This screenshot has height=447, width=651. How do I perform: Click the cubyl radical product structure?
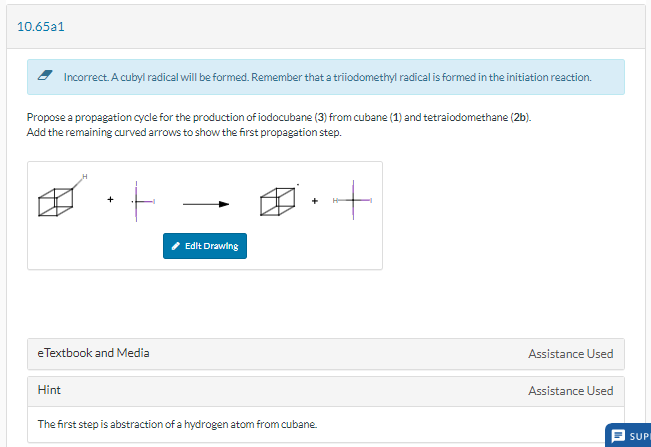click(279, 200)
